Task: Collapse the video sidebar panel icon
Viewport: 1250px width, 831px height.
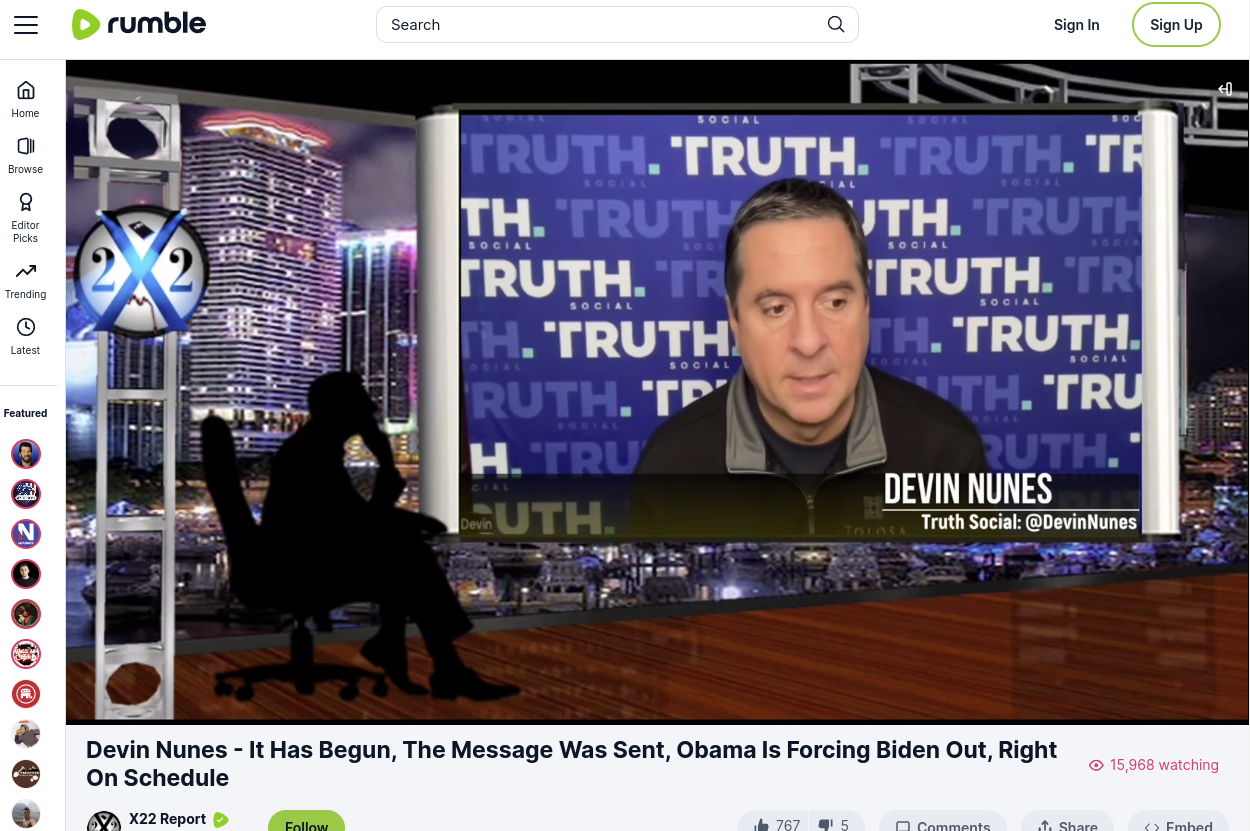Action: [1225, 89]
